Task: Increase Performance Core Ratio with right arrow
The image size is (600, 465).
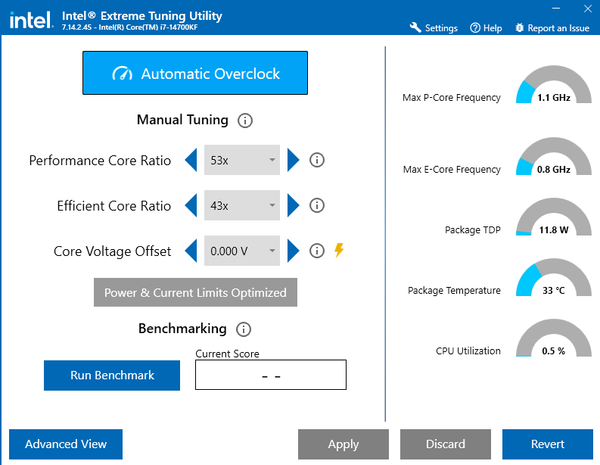Action: (x=293, y=160)
